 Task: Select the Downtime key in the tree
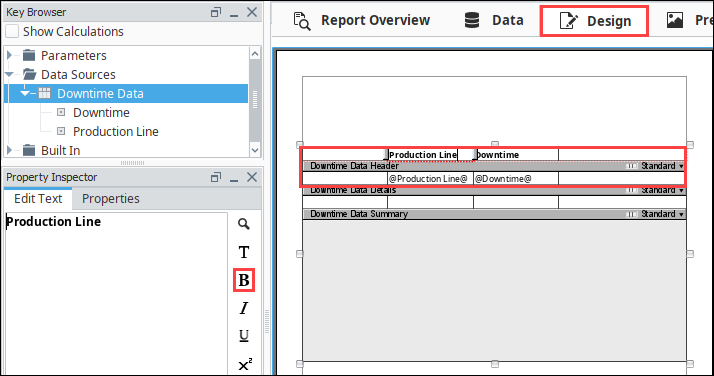[x=101, y=112]
